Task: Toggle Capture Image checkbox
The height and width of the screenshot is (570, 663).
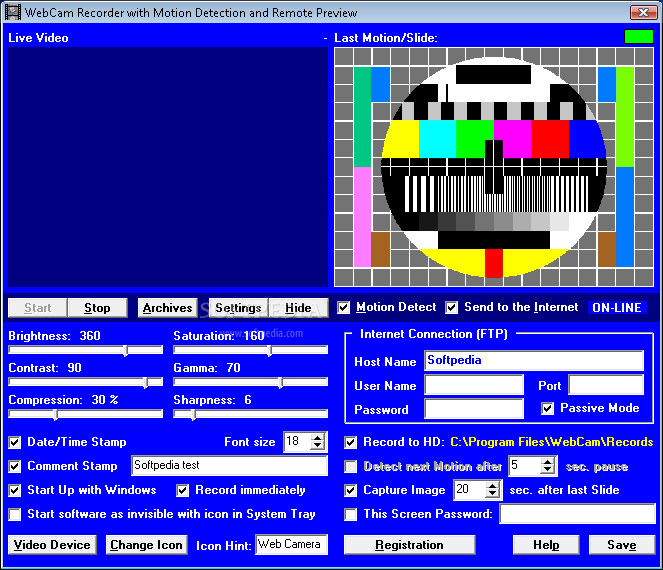Action: [x=351, y=491]
